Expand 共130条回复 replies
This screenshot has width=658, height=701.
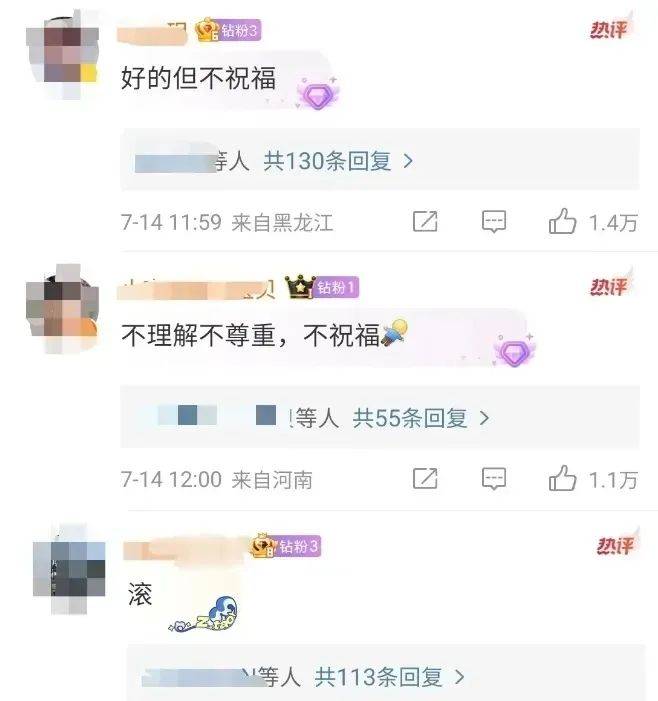pos(338,160)
